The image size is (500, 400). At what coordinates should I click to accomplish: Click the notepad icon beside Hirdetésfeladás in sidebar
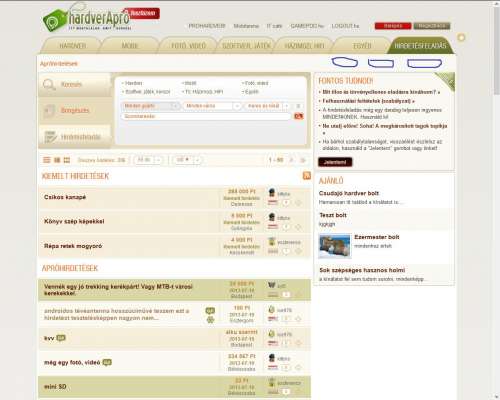pyautogui.click(x=50, y=137)
